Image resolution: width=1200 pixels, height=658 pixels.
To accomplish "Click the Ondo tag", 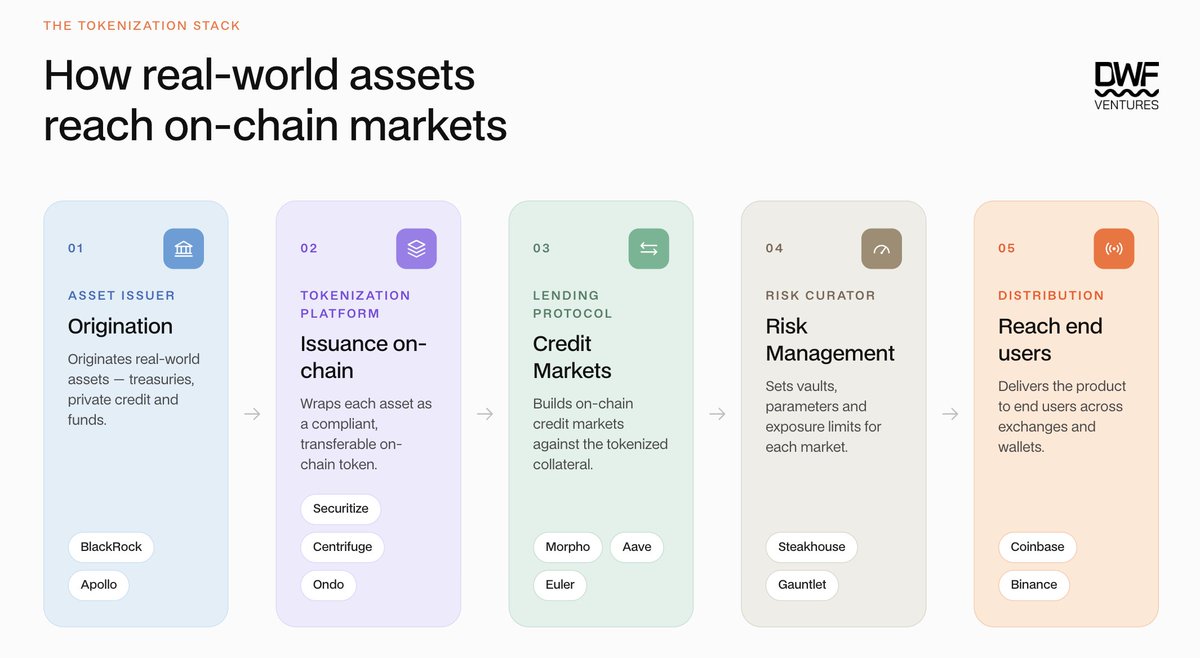I will click(329, 585).
